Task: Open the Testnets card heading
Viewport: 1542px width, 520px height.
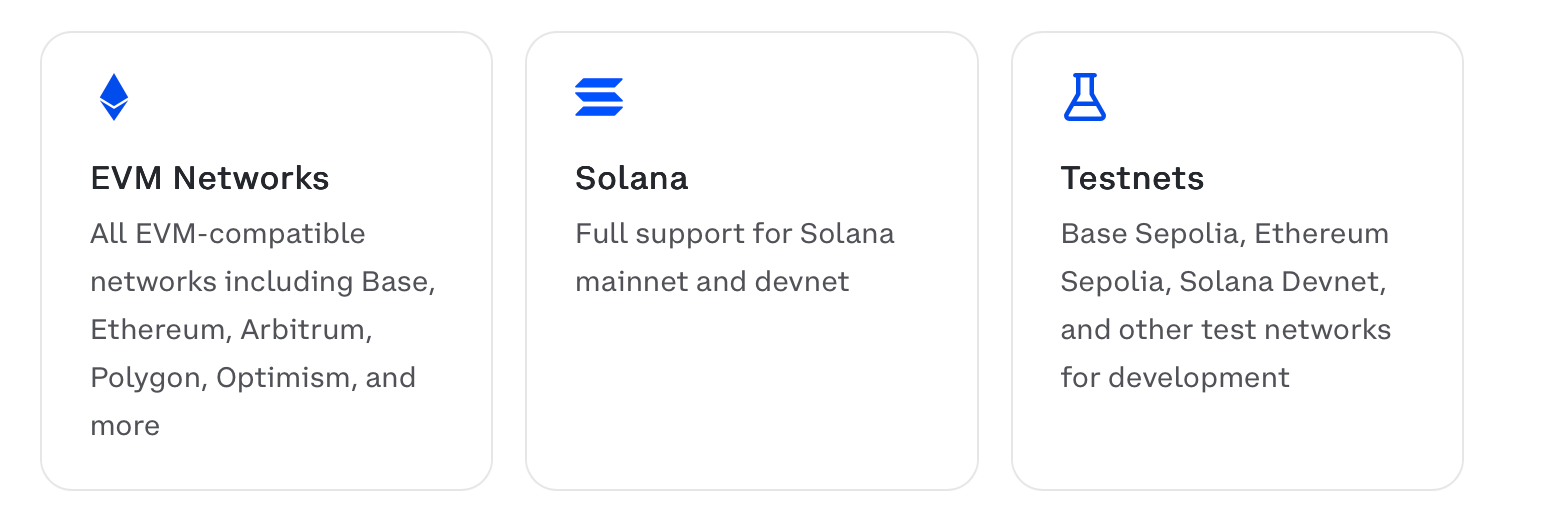Action: pos(1132,178)
